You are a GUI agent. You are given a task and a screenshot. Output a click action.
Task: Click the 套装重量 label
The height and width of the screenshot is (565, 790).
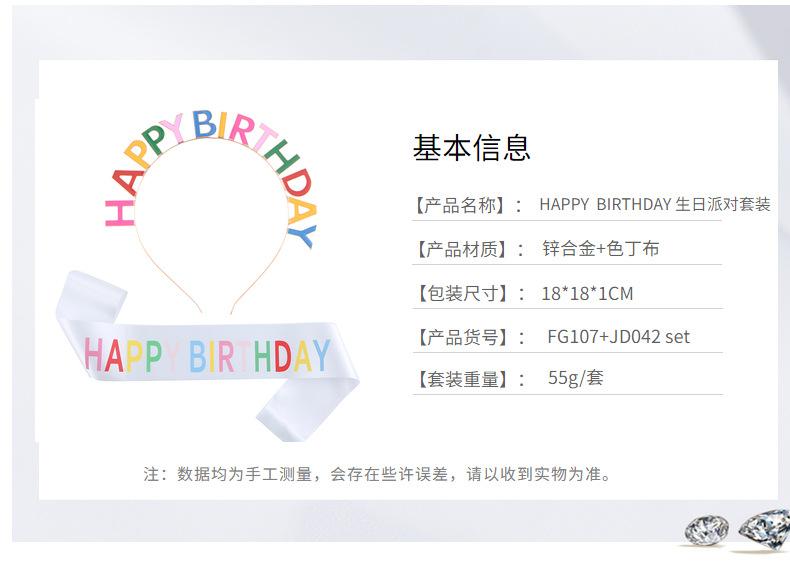[460, 379]
